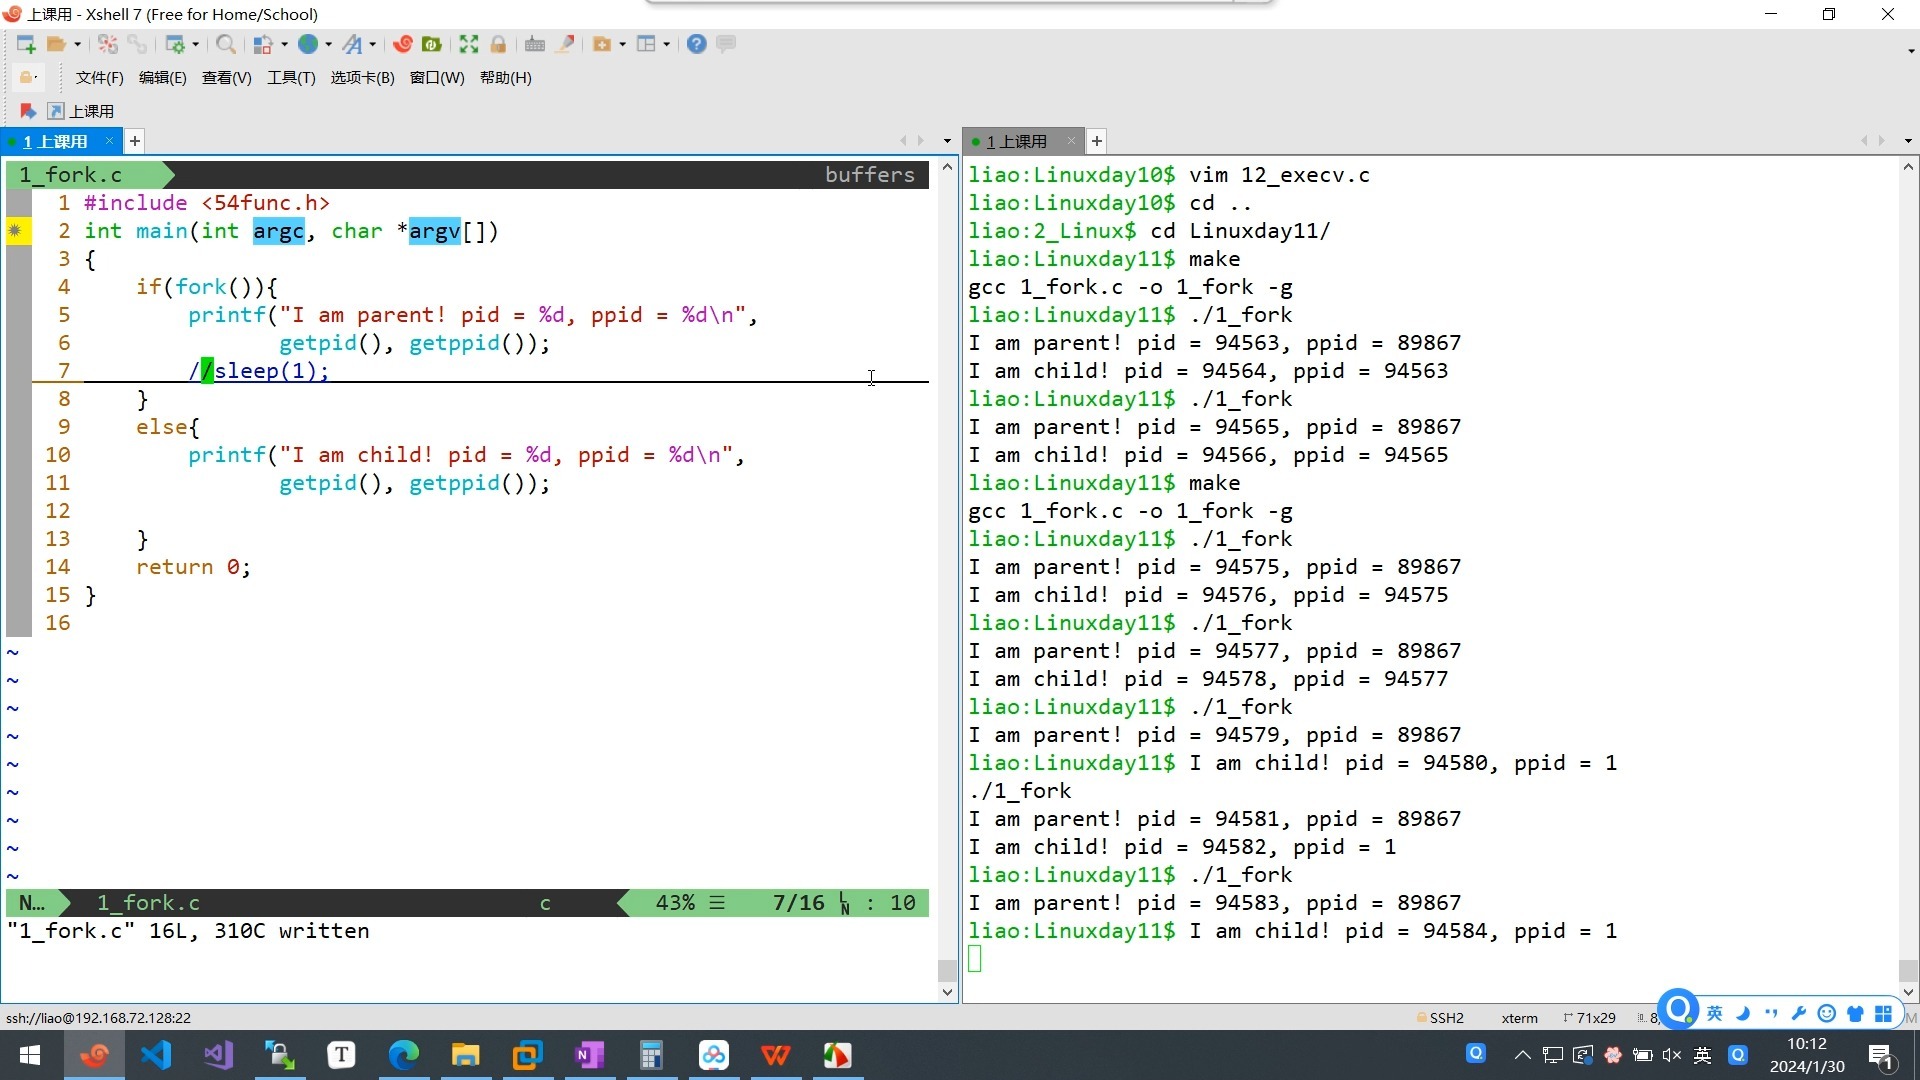
Task: Expand the Open folder dropdown arrow
Action: tap(77, 44)
